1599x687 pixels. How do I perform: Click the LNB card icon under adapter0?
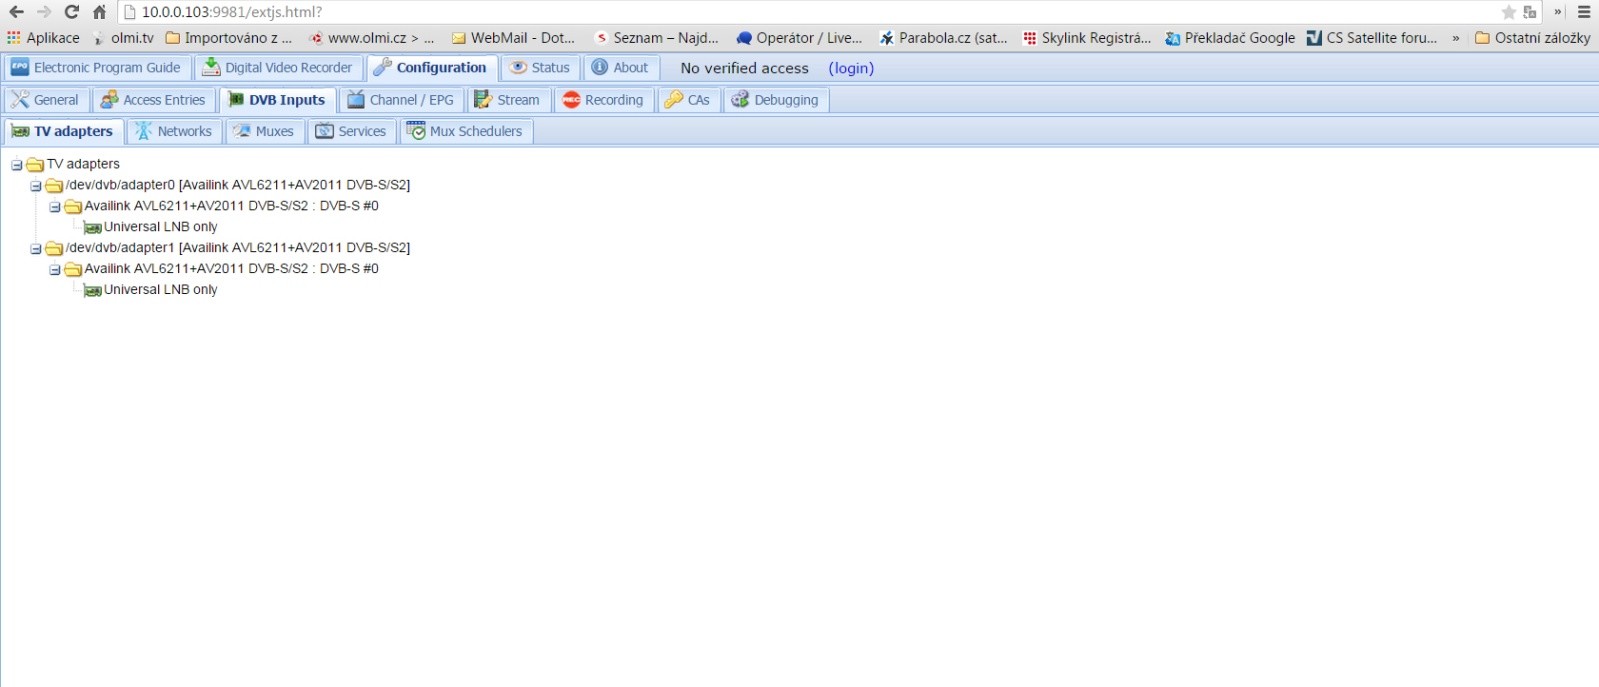pos(93,228)
